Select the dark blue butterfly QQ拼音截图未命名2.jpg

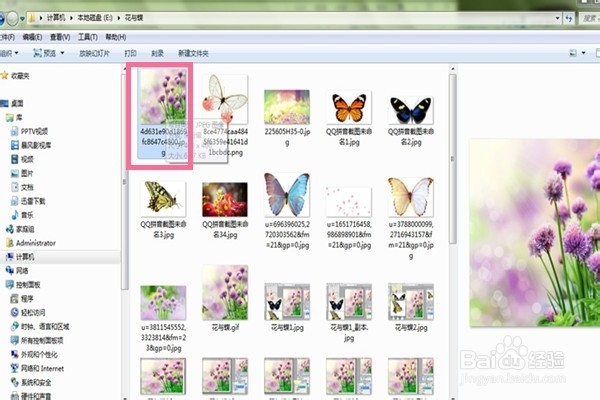(411, 120)
